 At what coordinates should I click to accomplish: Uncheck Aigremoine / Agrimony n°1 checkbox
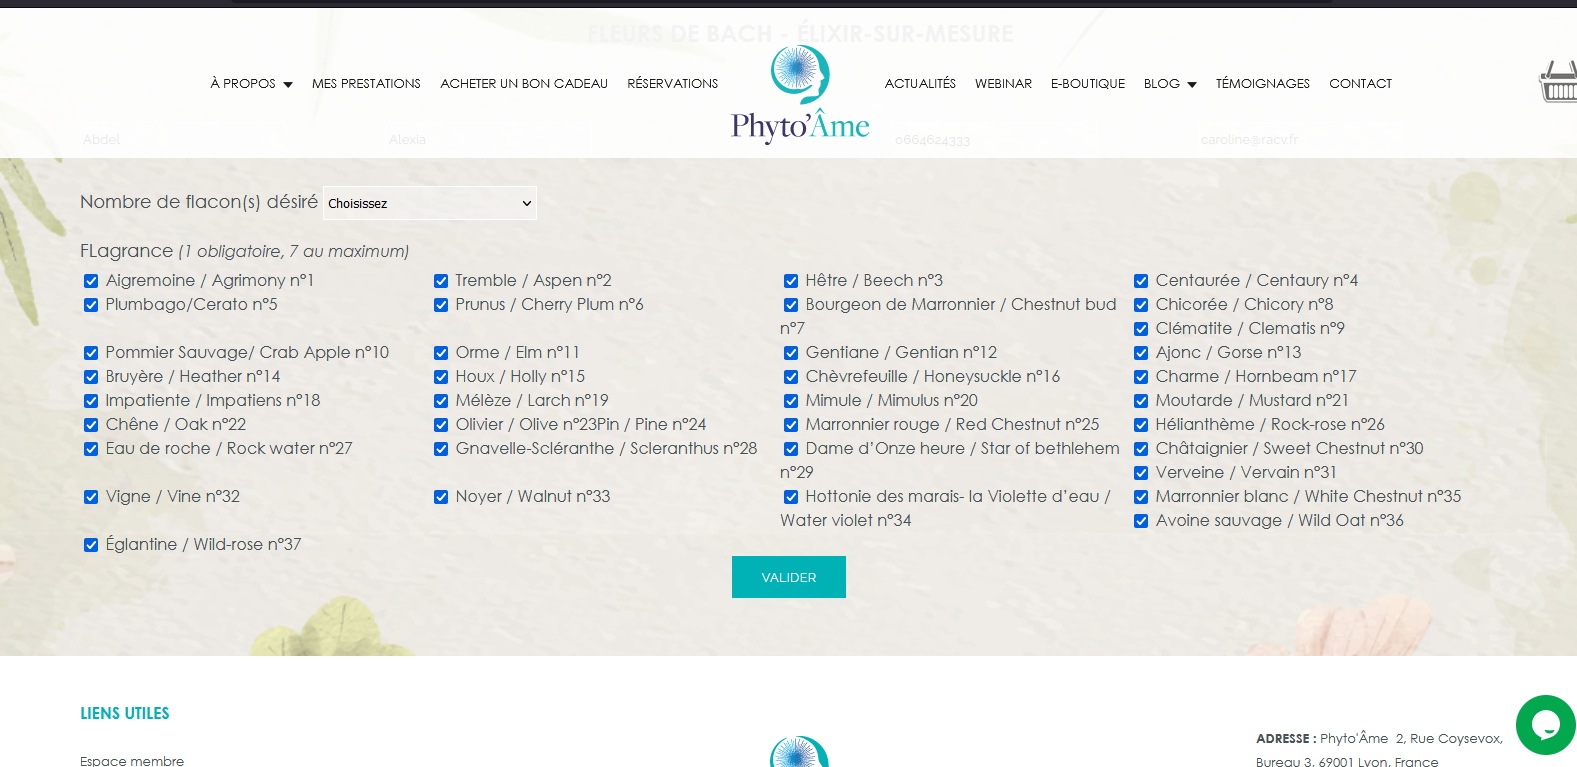[x=91, y=281]
